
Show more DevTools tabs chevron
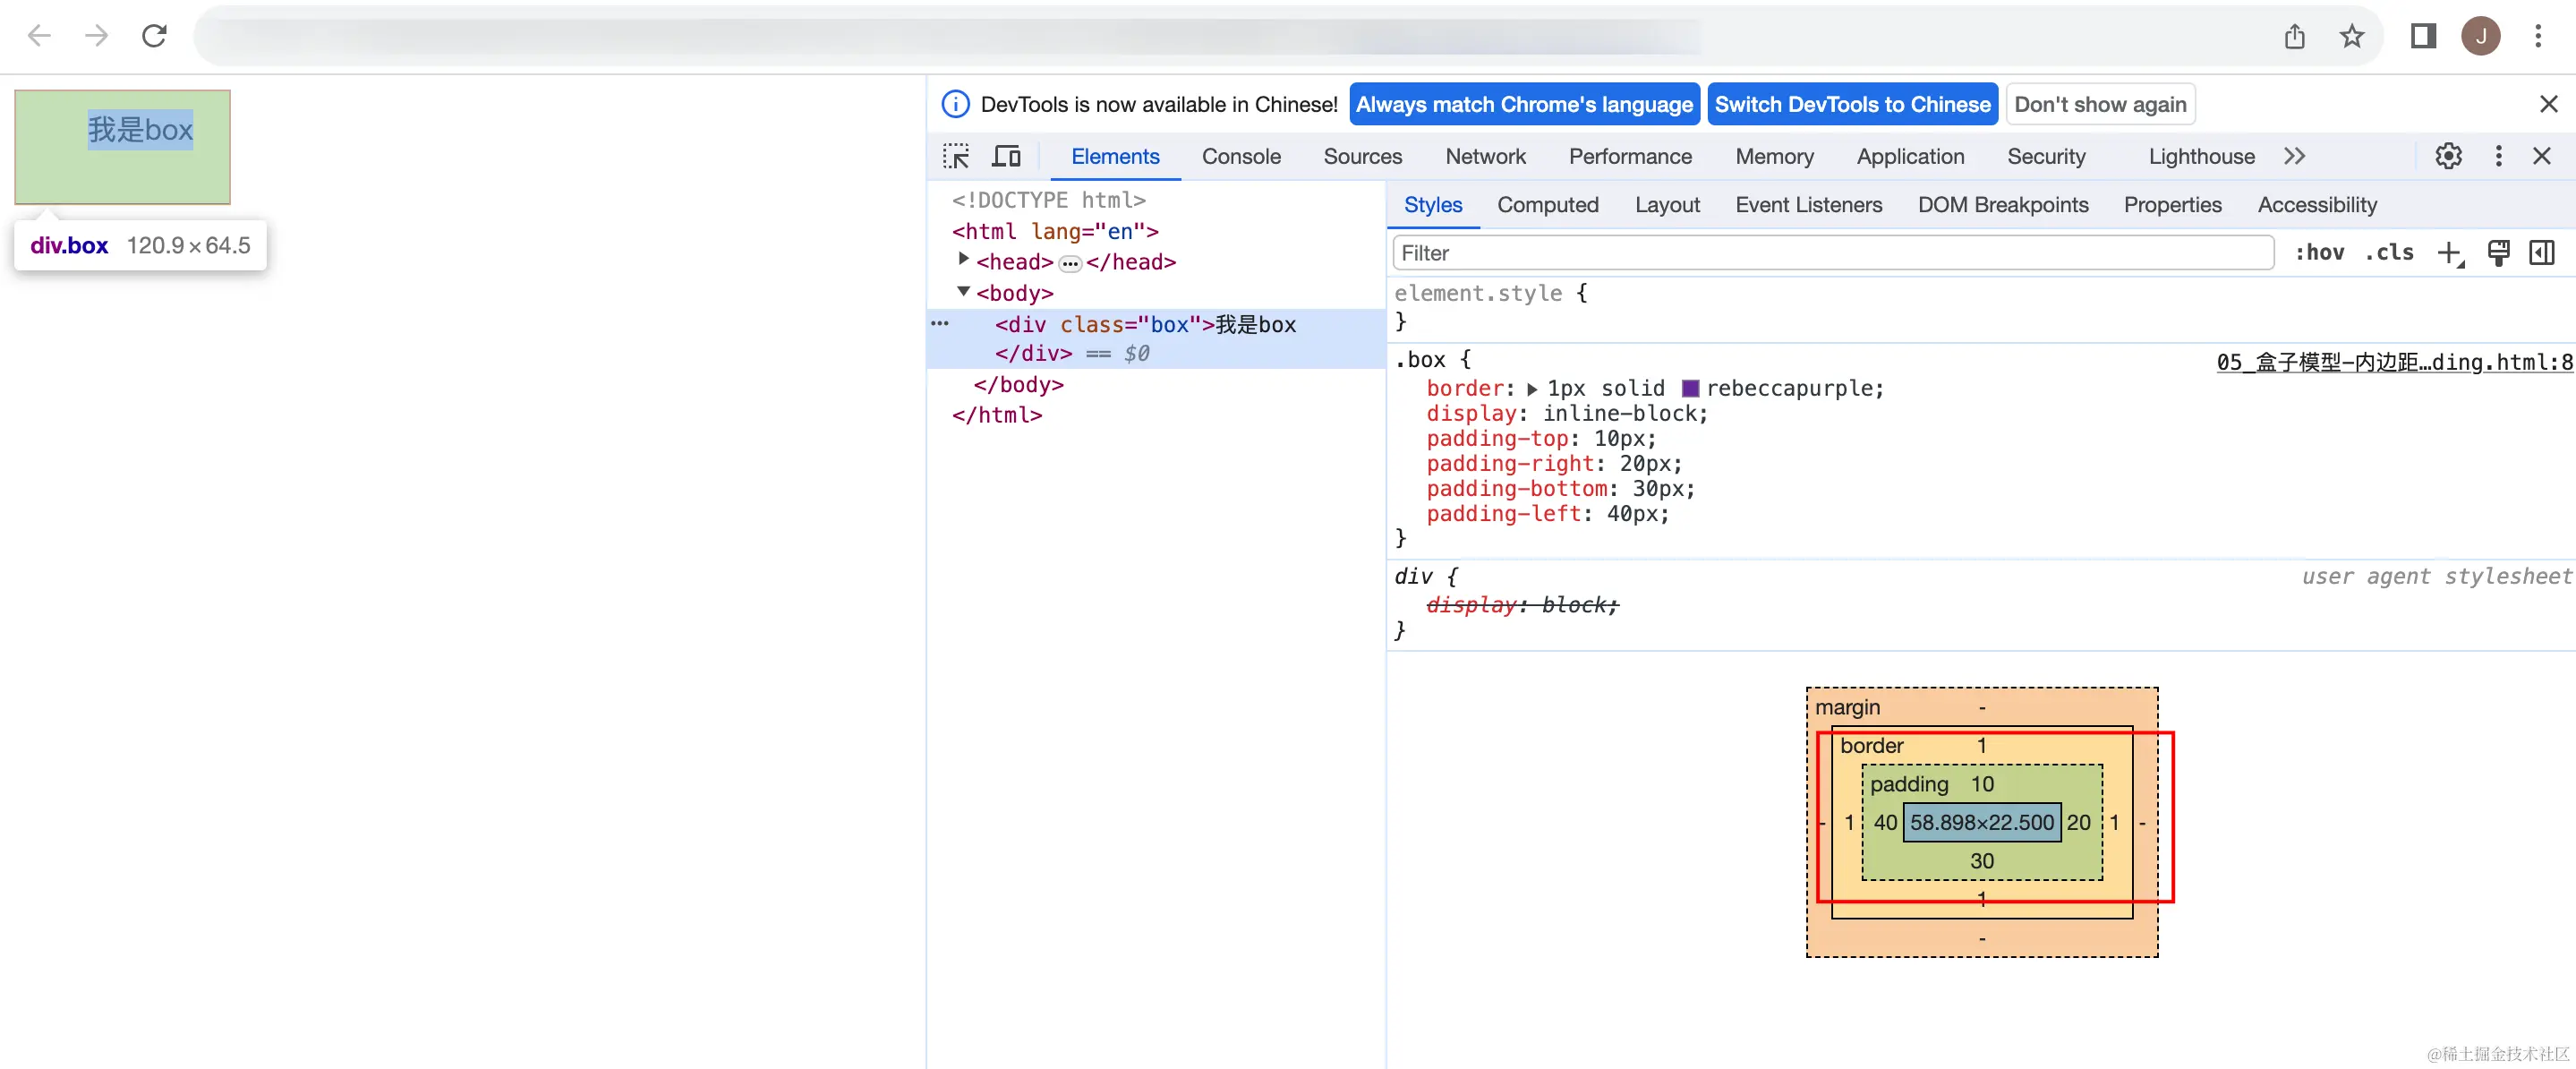(2294, 156)
